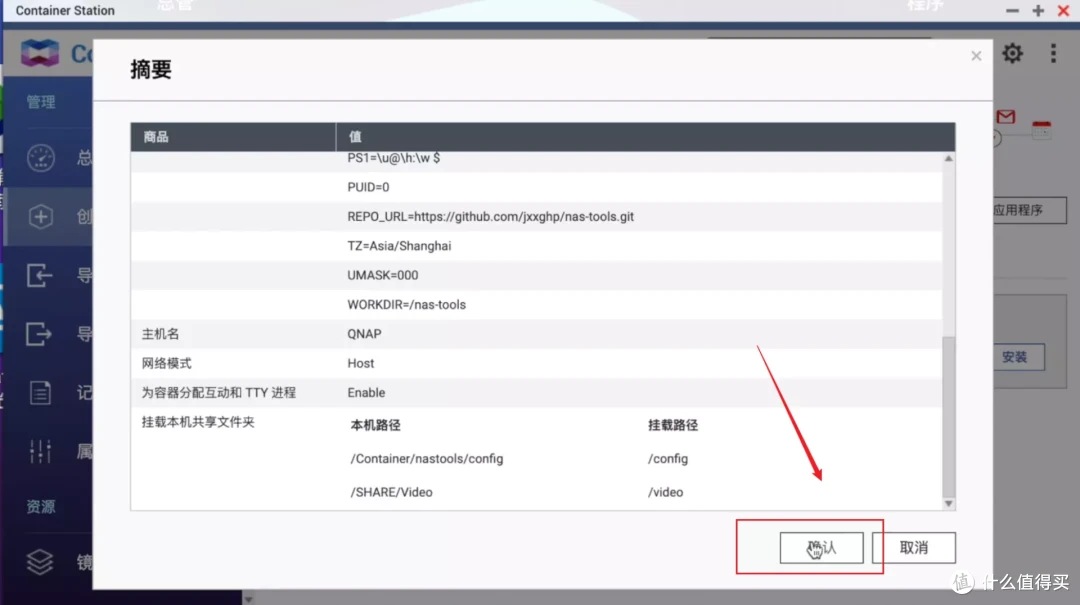This screenshot has height=605, width=1080.
Task: Confirm the summary with the 确认 button
Action: pos(822,548)
